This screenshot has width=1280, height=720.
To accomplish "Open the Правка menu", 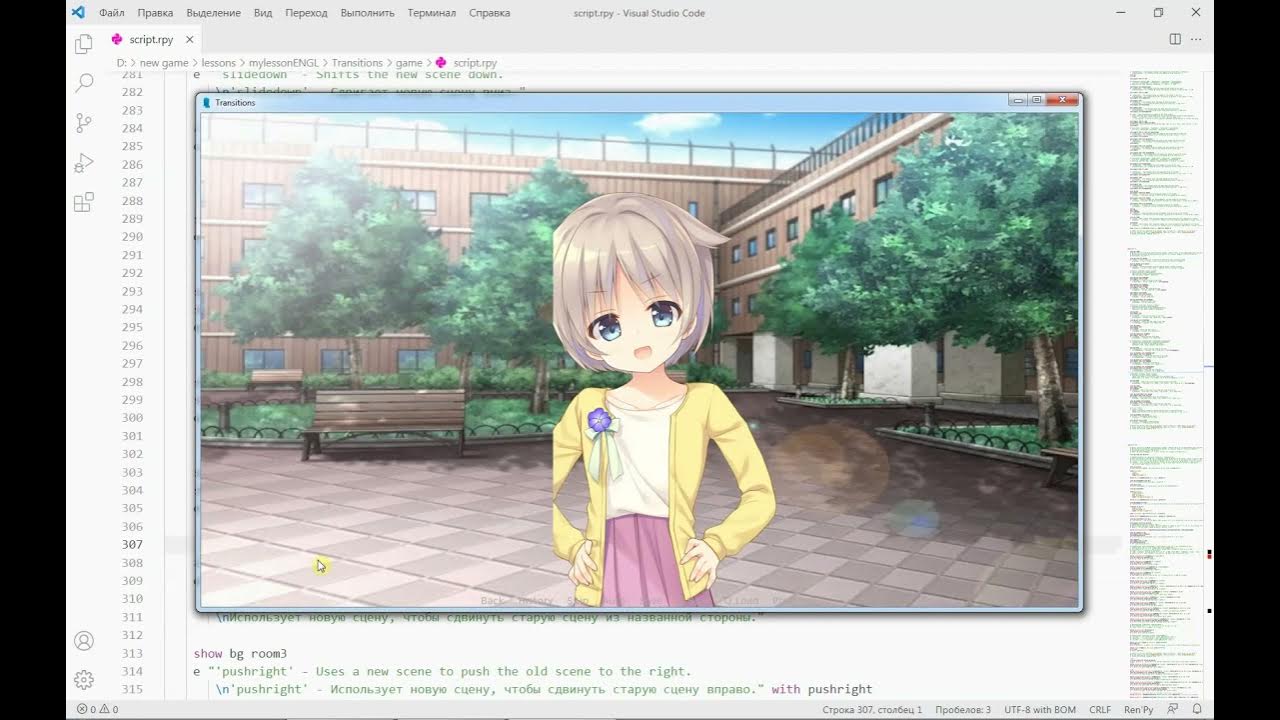I will pyautogui.click(x=155, y=13).
